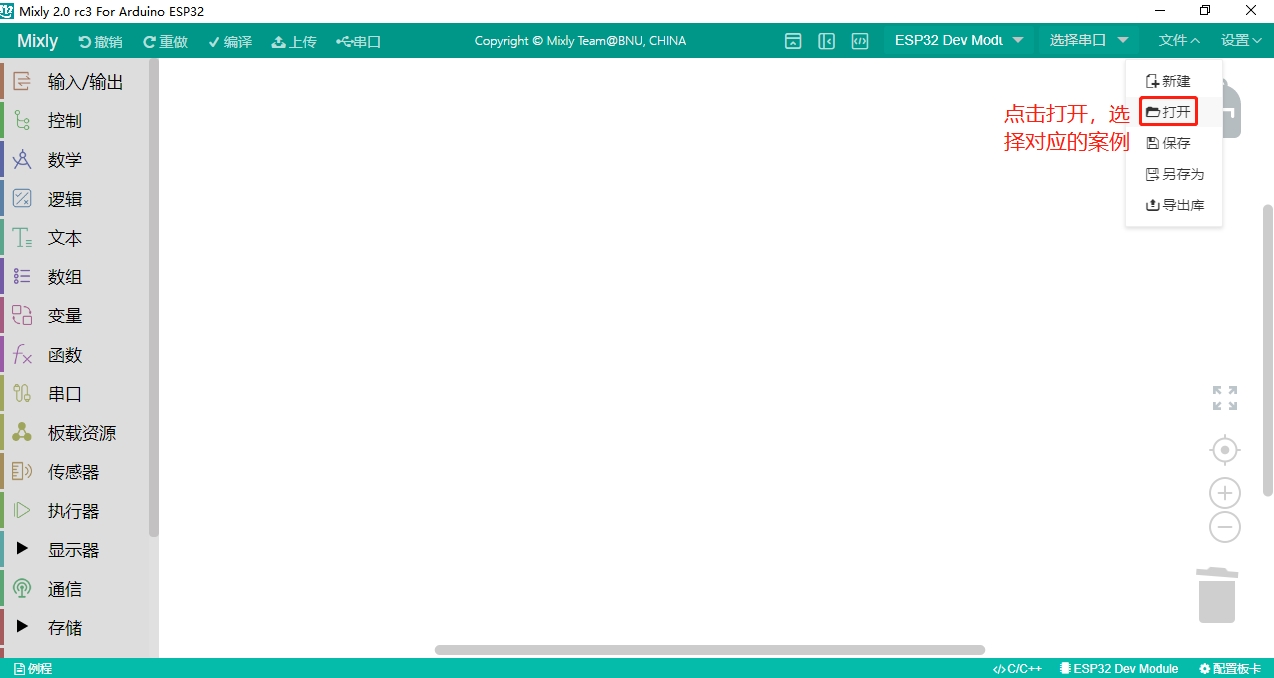Expand the 存储 category triangle
This screenshot has height=678, width=1274.
pyautogui.click(x=22, y=627)
